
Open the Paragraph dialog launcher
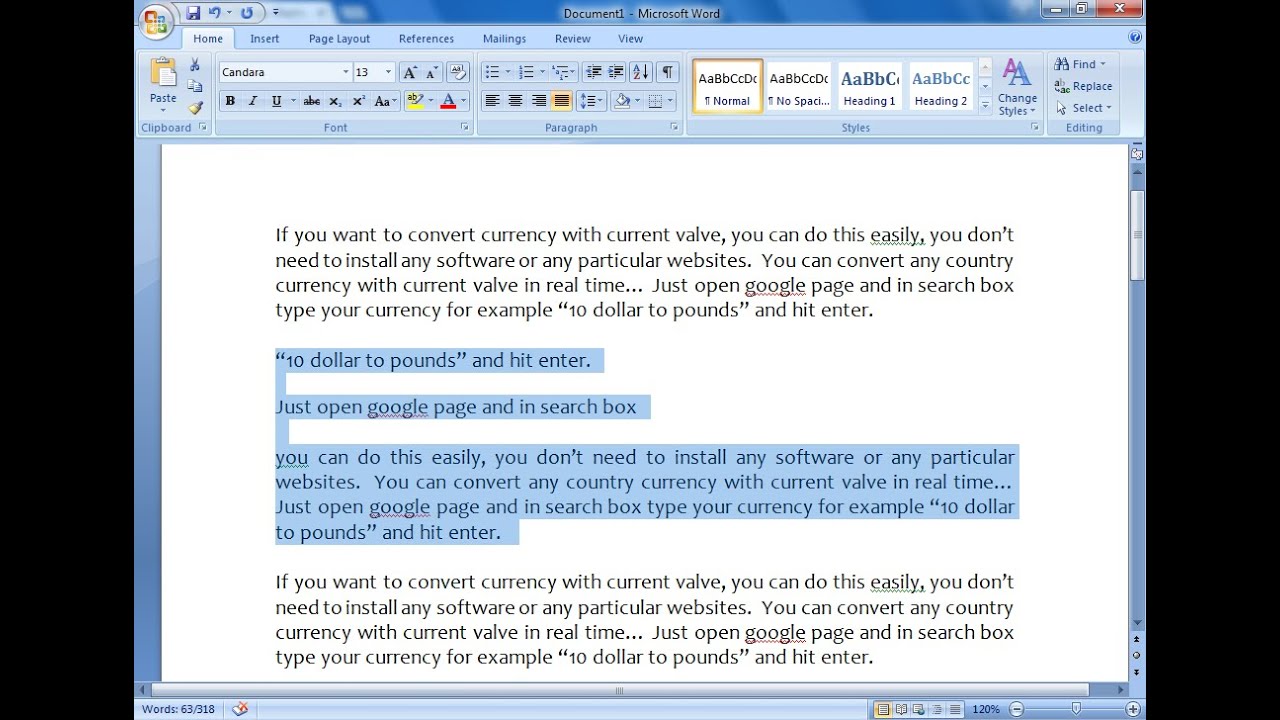pyautogui.click(x=674, y=128)
